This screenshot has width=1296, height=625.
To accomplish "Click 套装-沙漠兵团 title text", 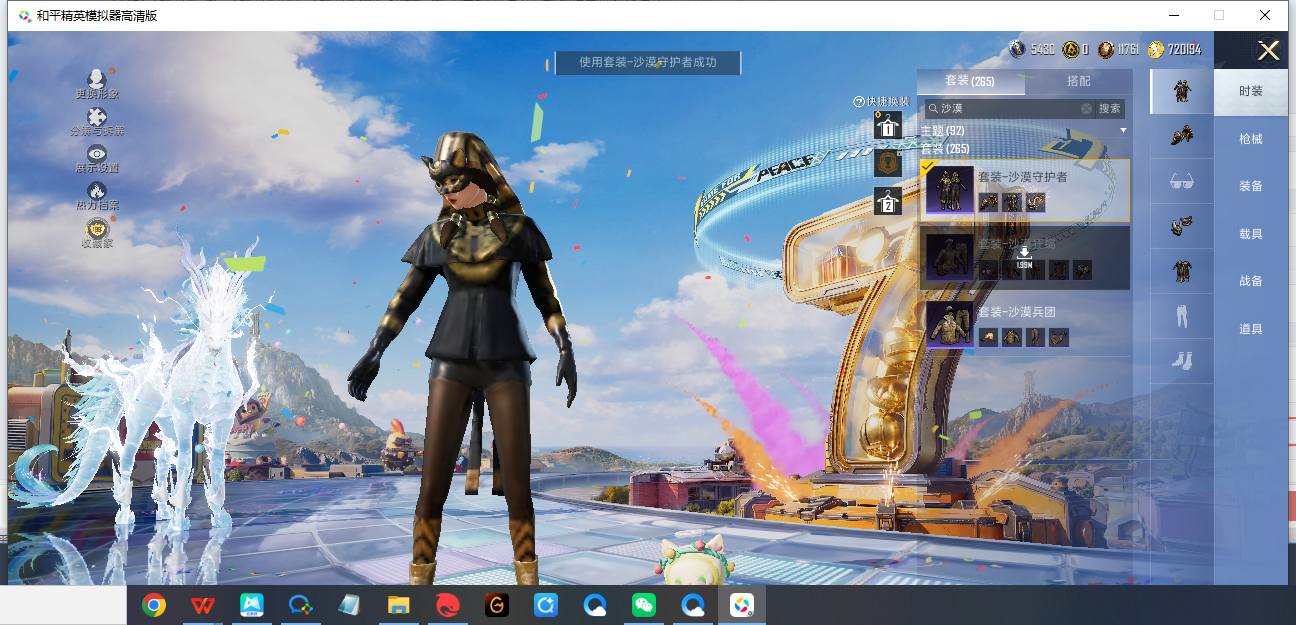I will tap(1016, 312).
